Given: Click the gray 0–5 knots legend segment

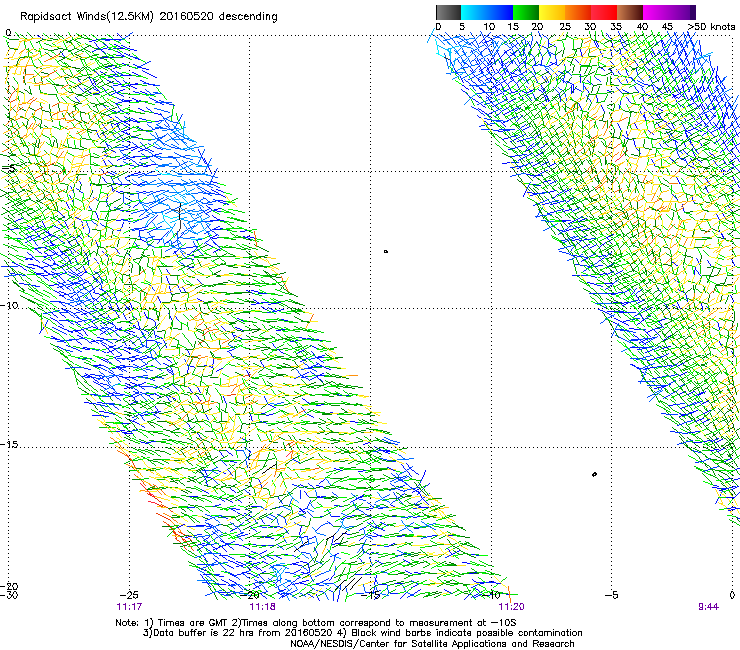Looking at the screenshot, I should (x=448, y=12).
